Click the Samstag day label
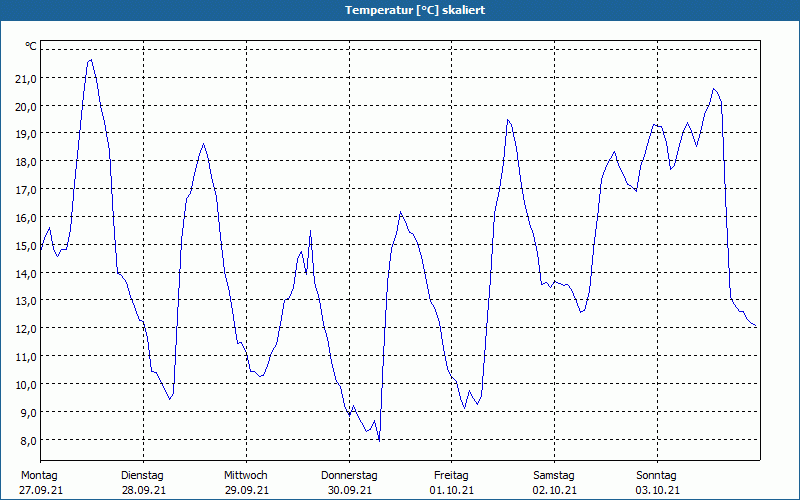Image resolution: width=800 pixels, height=500 pixels. [x=554, y=475]
